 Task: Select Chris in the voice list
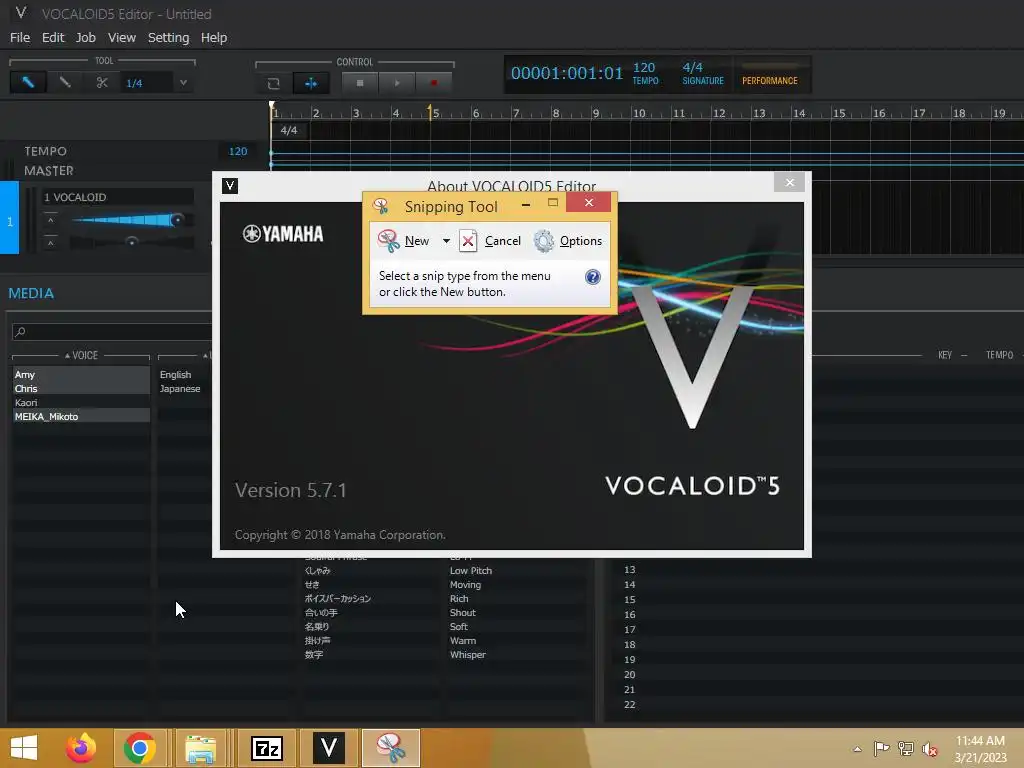[x=82, y=389]
